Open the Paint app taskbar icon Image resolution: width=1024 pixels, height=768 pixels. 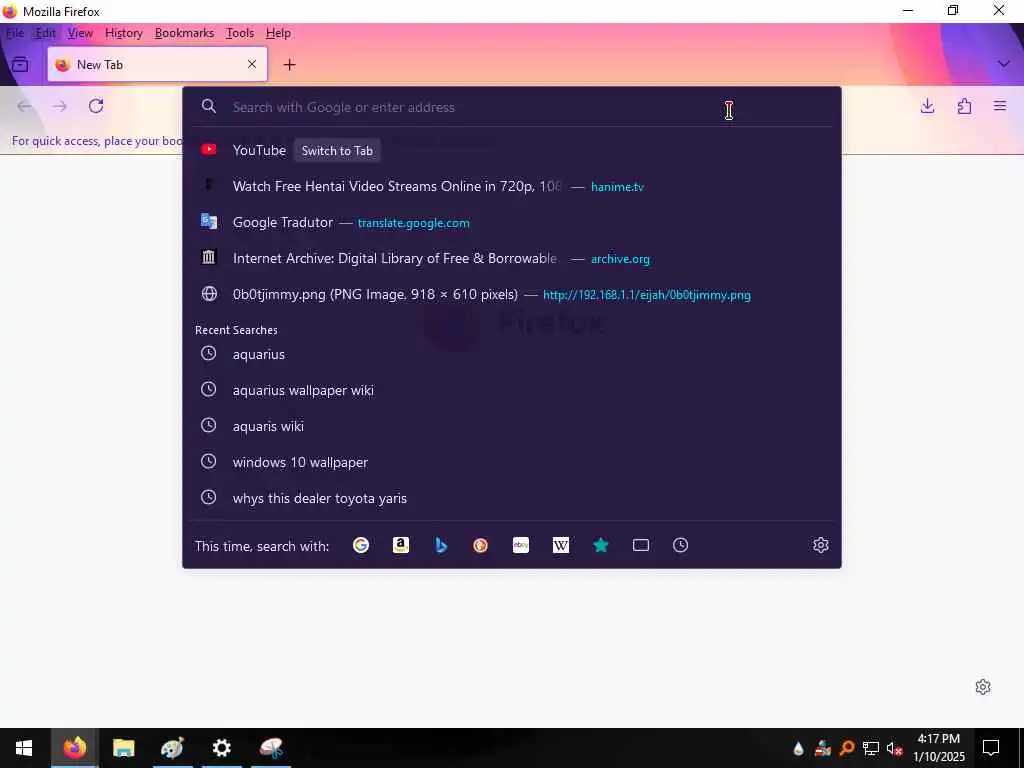[172, 748]
